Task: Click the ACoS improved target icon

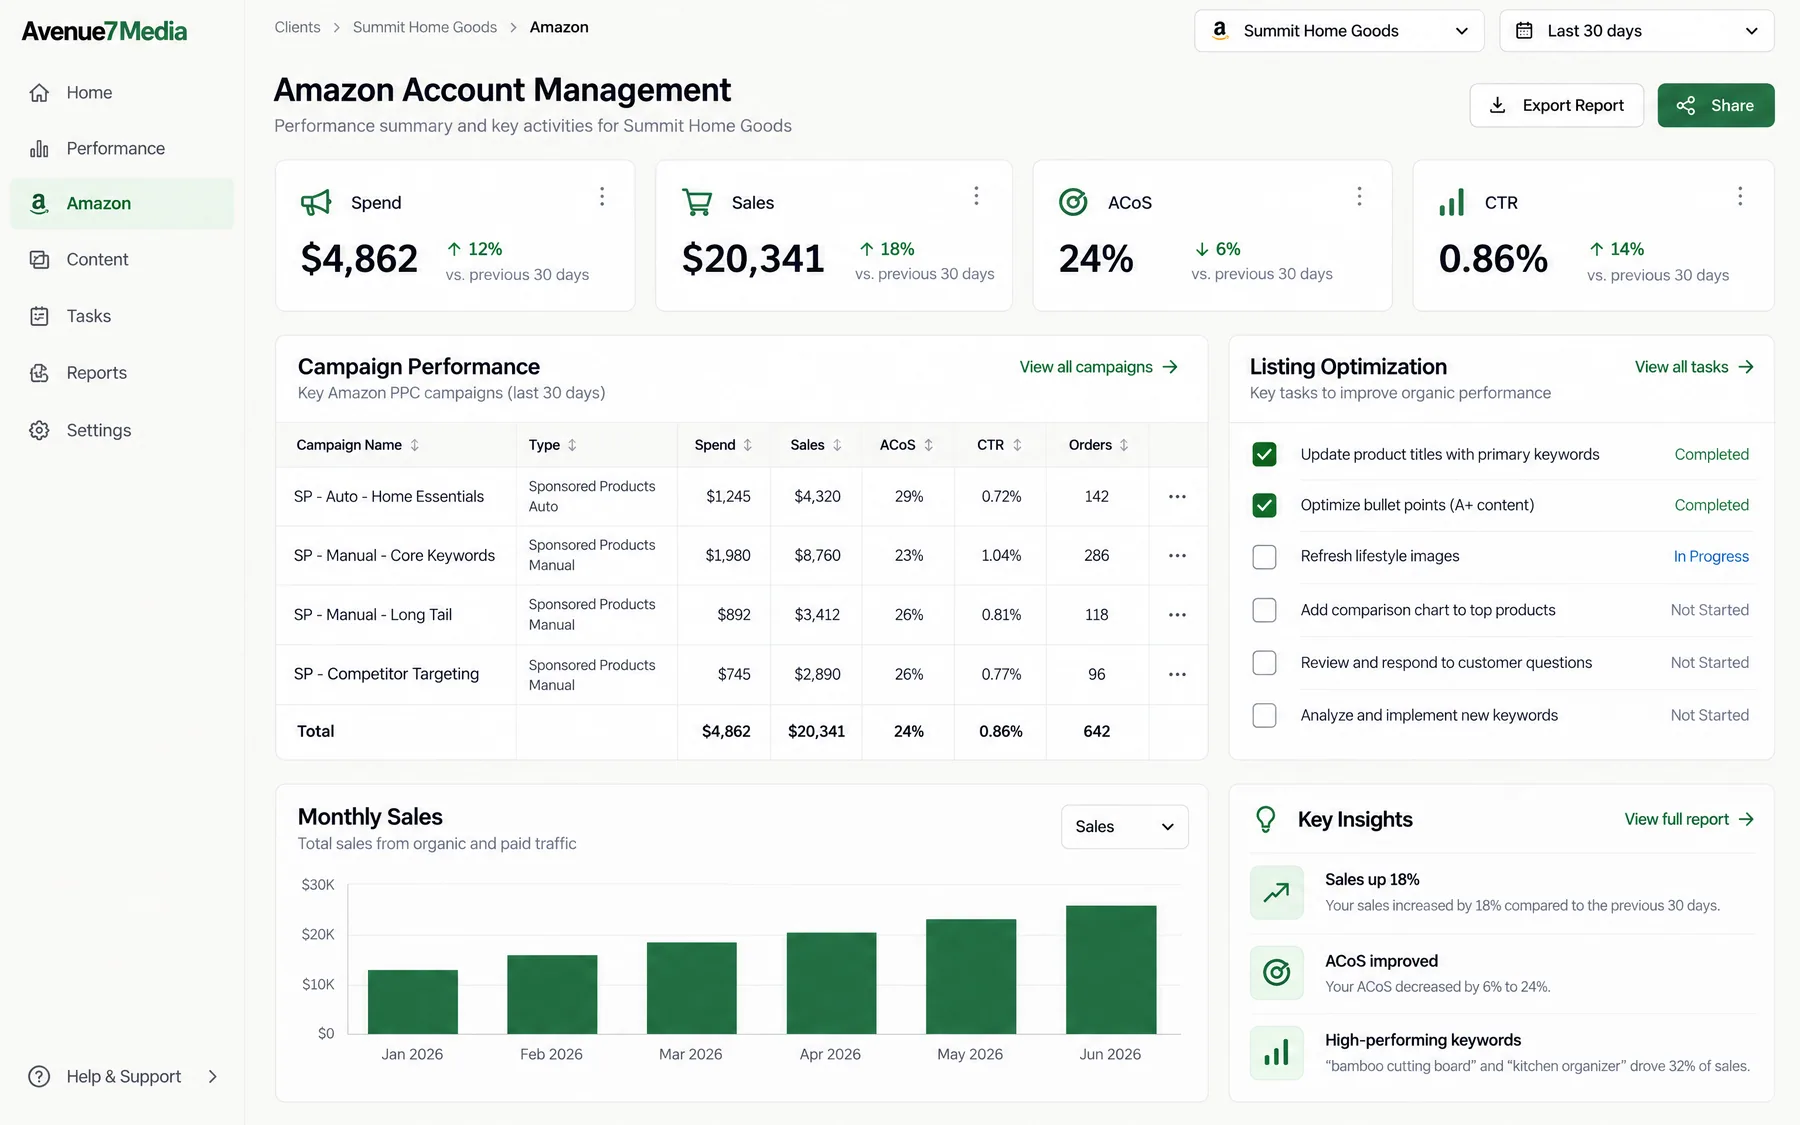Action: coord(1277,972)
